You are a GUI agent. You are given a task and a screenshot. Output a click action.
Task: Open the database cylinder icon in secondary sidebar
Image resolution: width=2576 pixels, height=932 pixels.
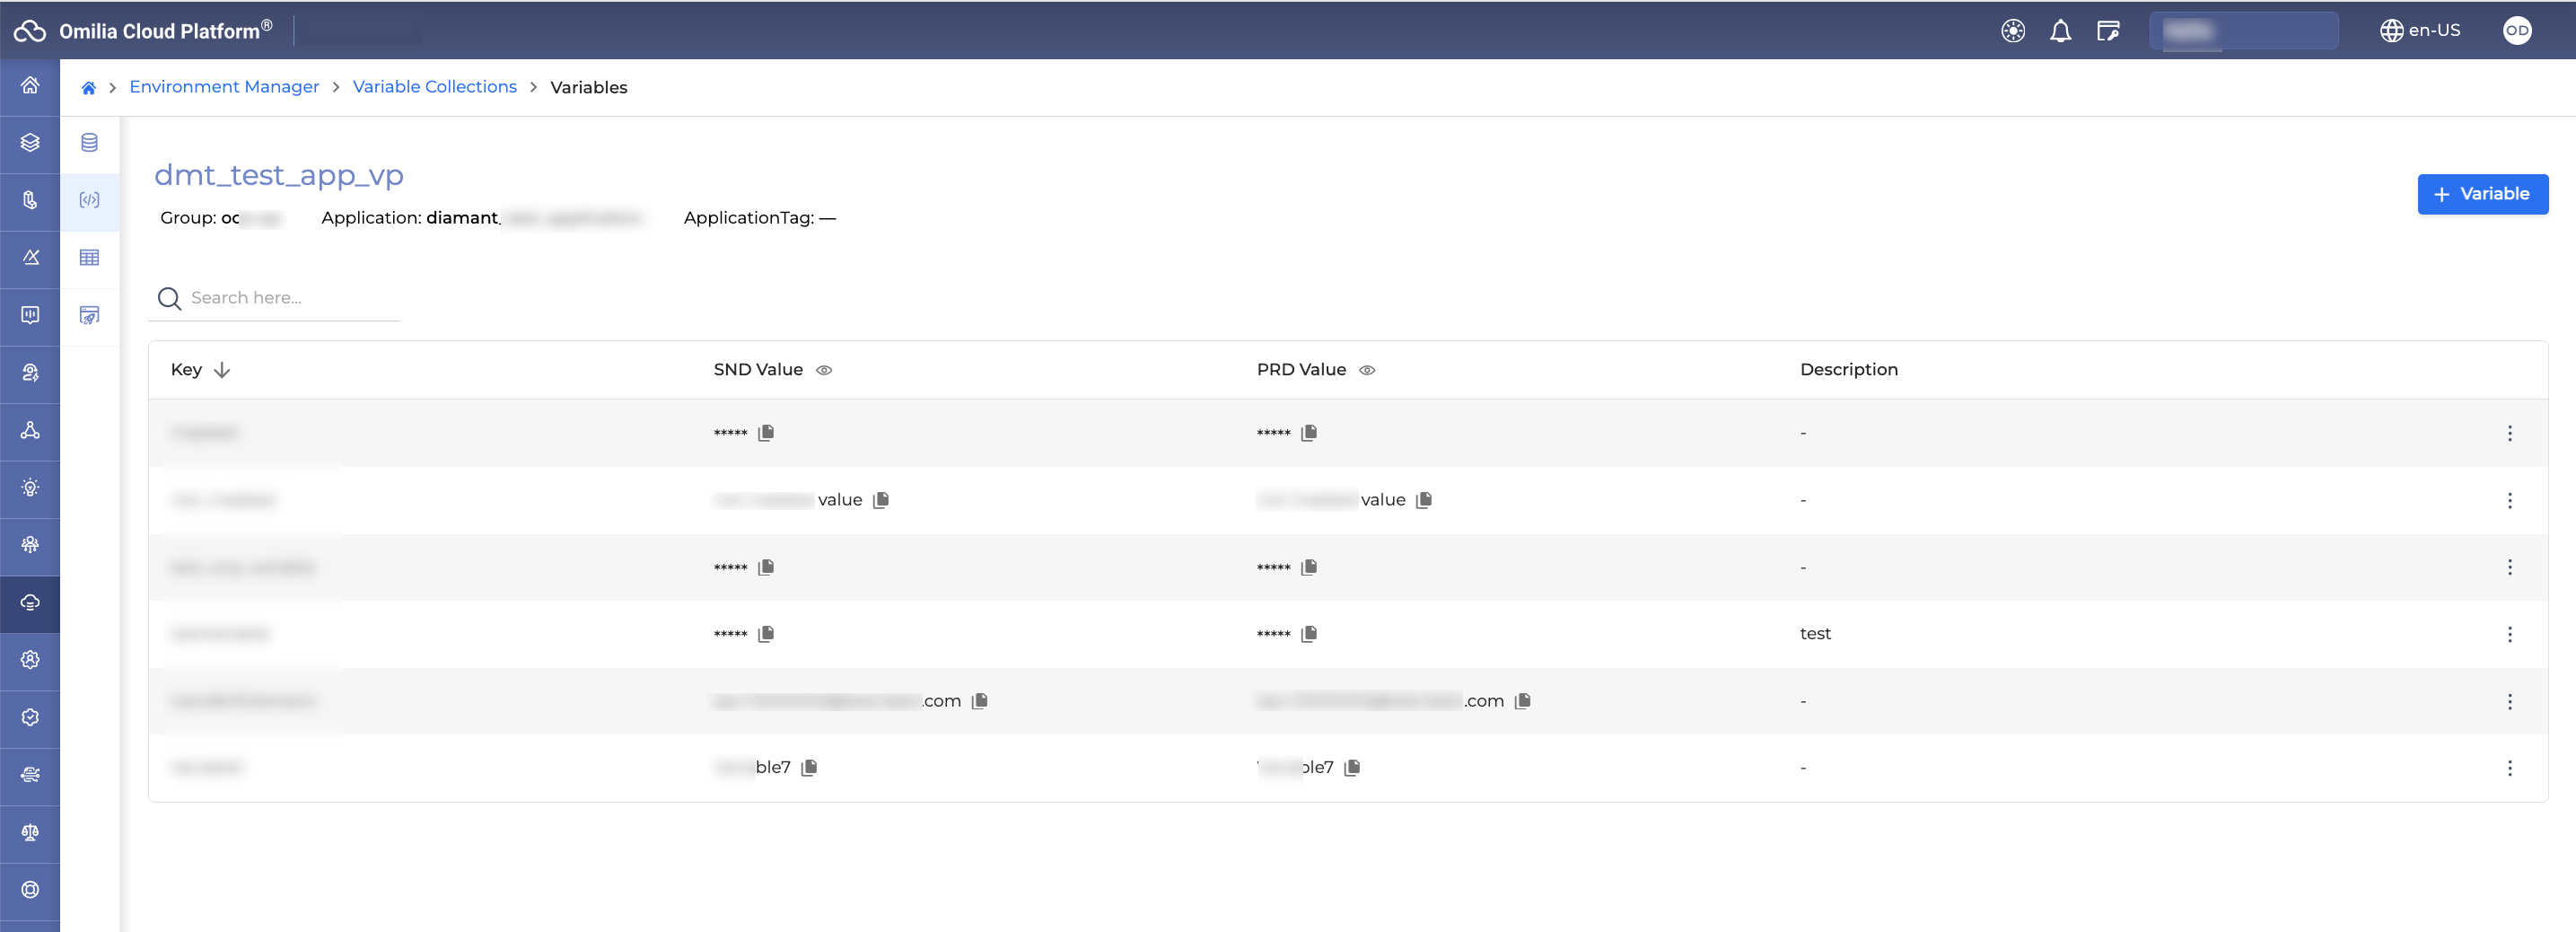(x=89, y=143)
